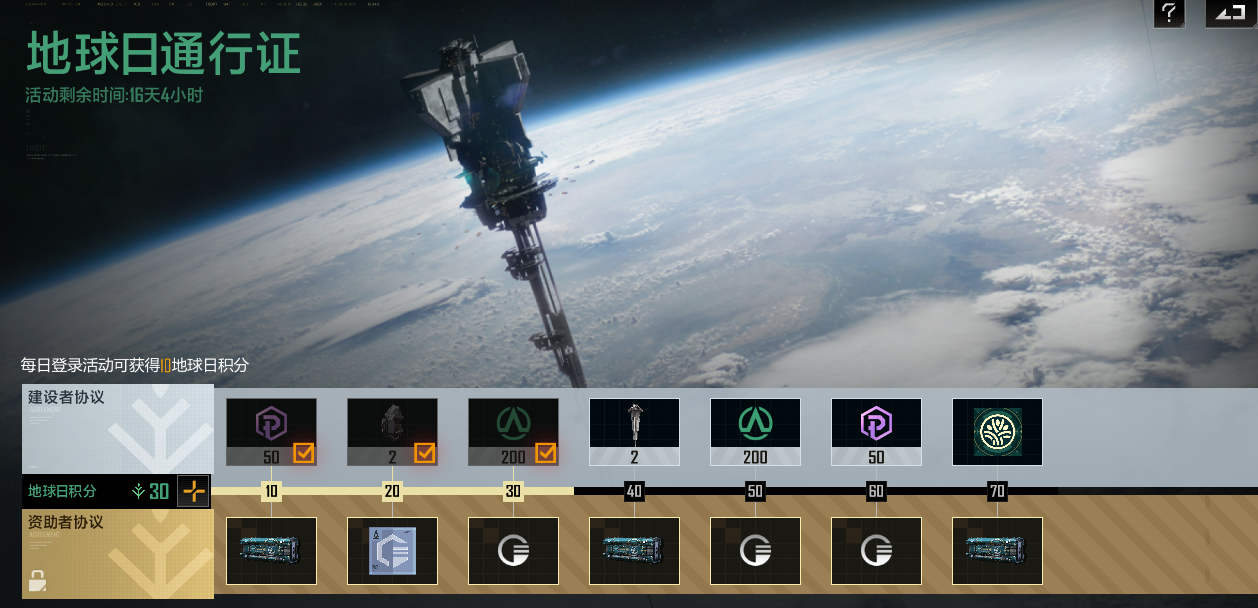Image resolution: width=1258 pixels, height=608 pixels.
Task: Select builder reward green 200 at 50 points
Action: 755,432
